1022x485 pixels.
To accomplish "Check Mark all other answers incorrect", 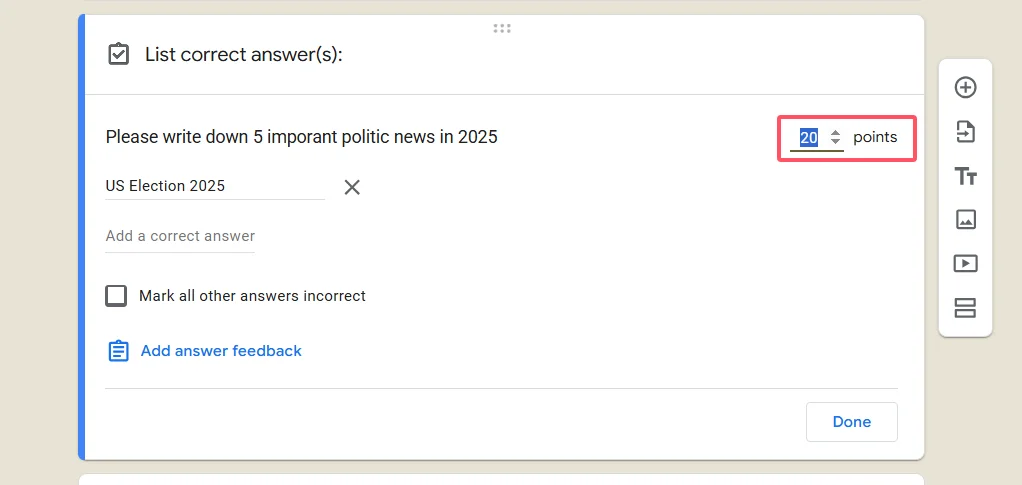I will pos(117,296).
